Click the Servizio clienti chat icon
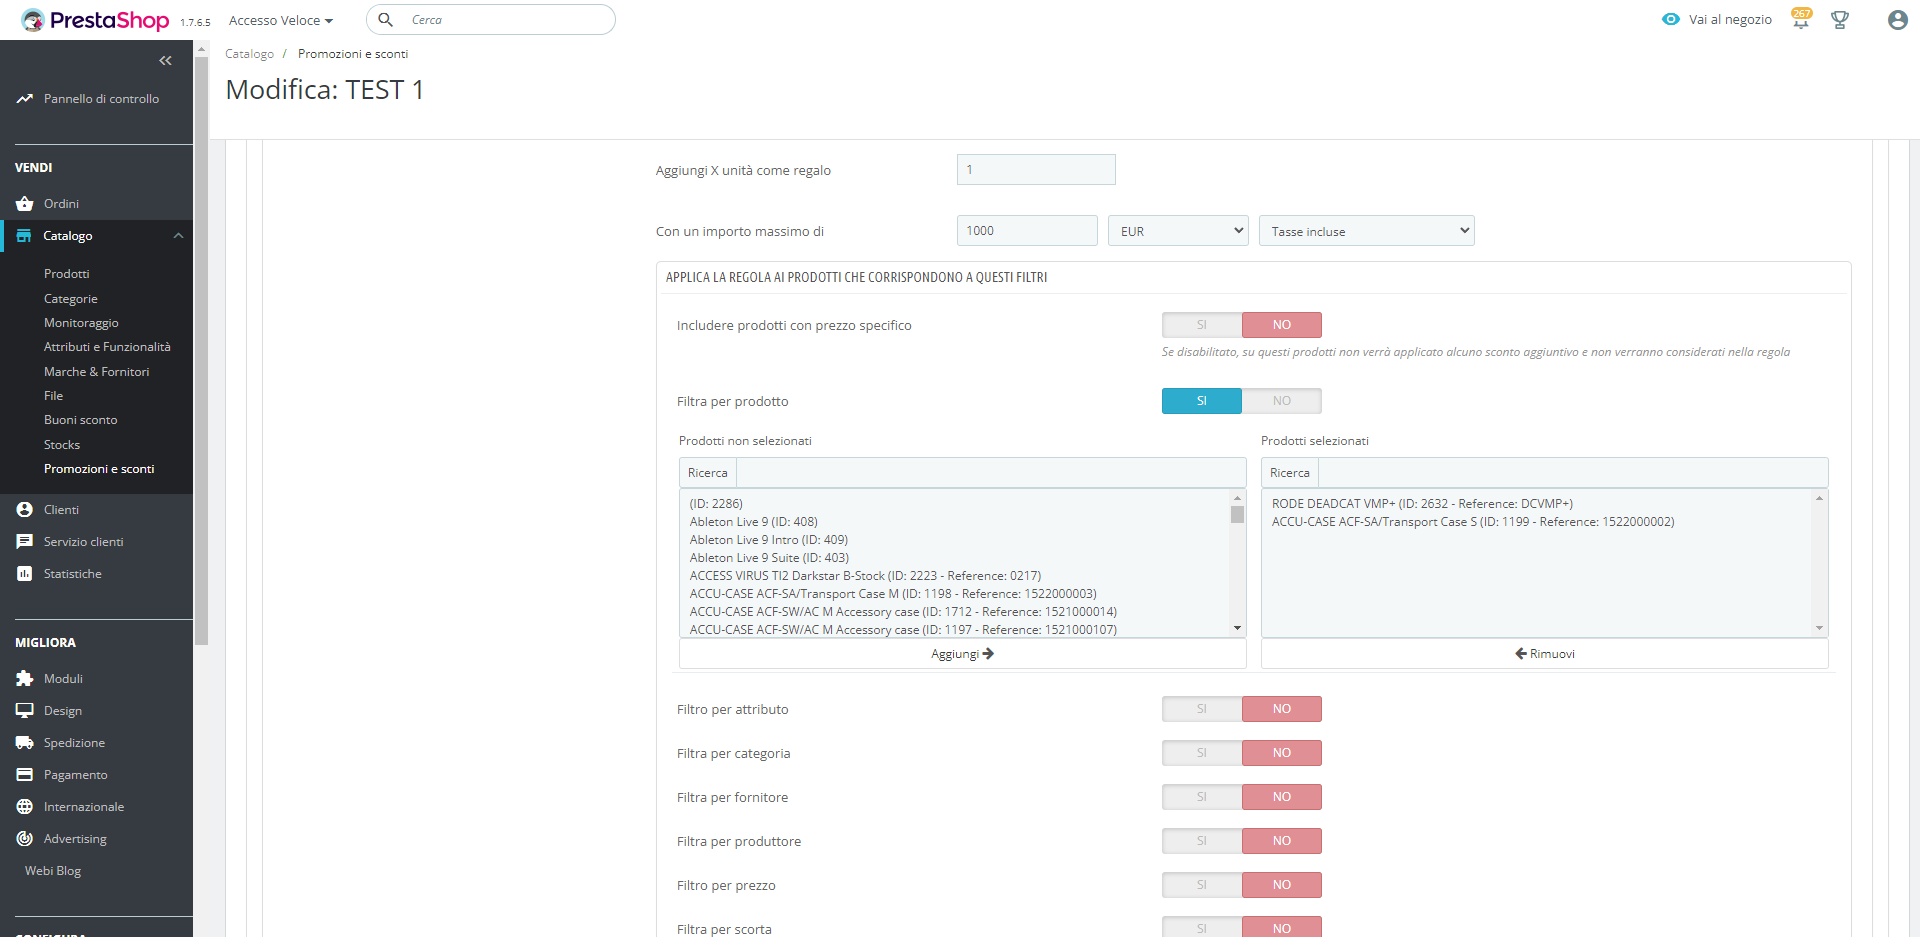The image size is (1920, 937). [x=25, y=542]
